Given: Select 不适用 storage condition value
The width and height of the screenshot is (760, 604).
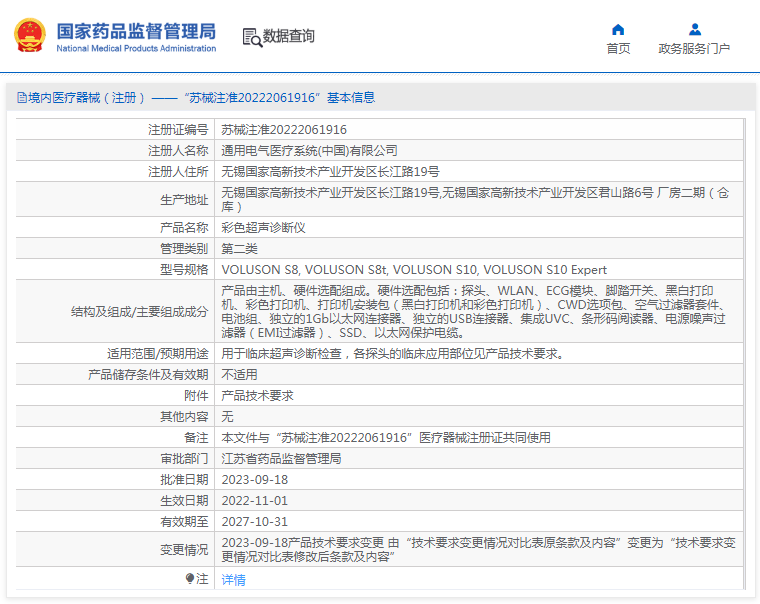Looking at the screenshot, I should click(239, 375).
